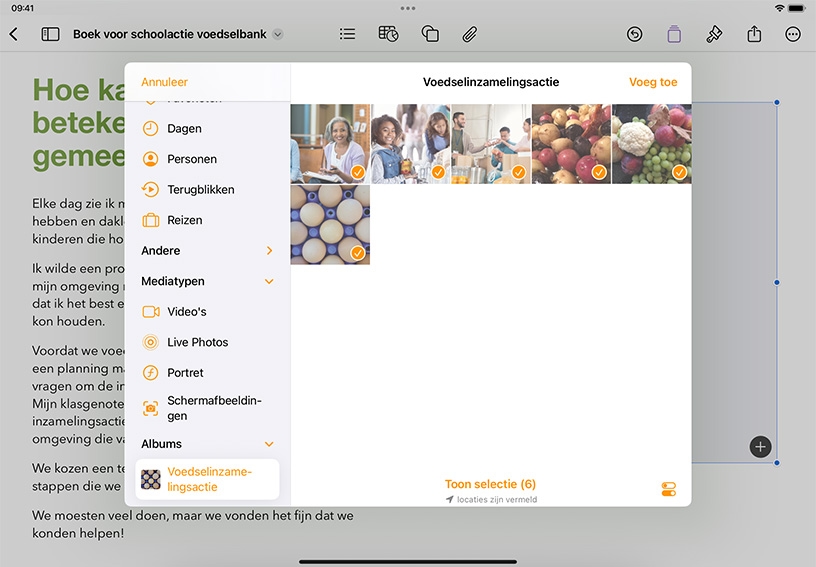The width and height of the screenshot is (816, 567).
Task: Tap the paperclip attachment icon
Action: click(x=469, y=34)
